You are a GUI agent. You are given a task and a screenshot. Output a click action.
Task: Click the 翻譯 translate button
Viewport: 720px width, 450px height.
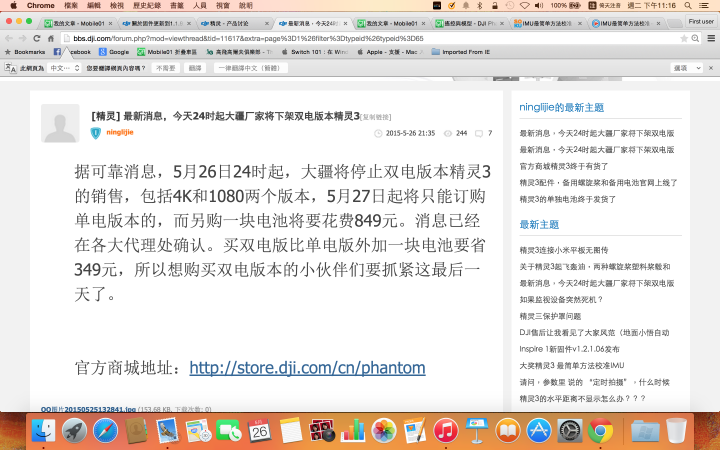[195, 68]
